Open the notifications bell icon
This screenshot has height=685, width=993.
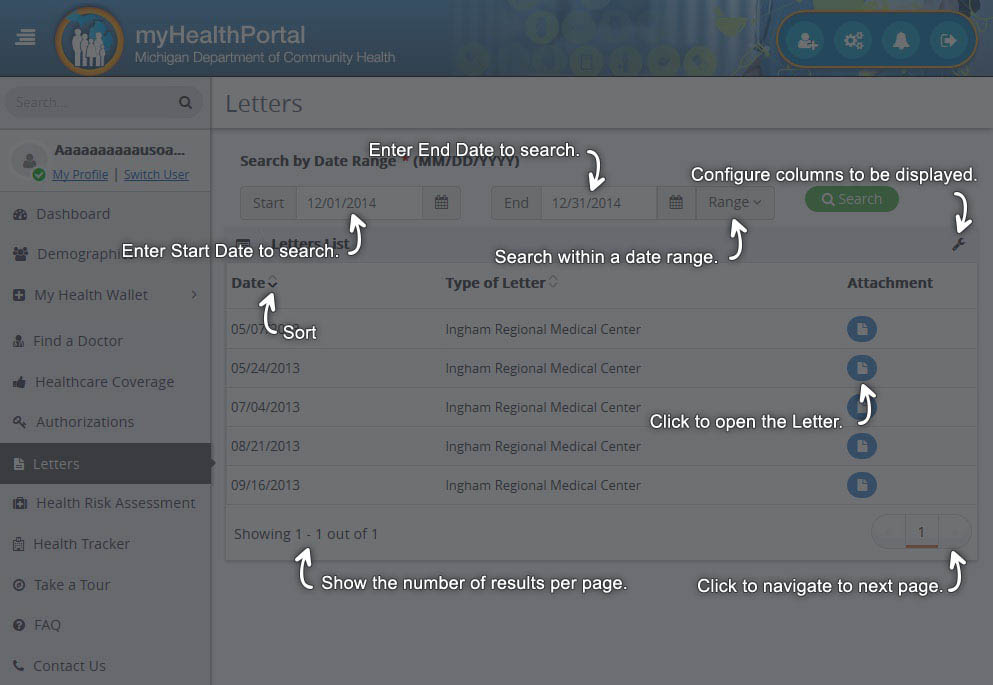coord(901,41)
